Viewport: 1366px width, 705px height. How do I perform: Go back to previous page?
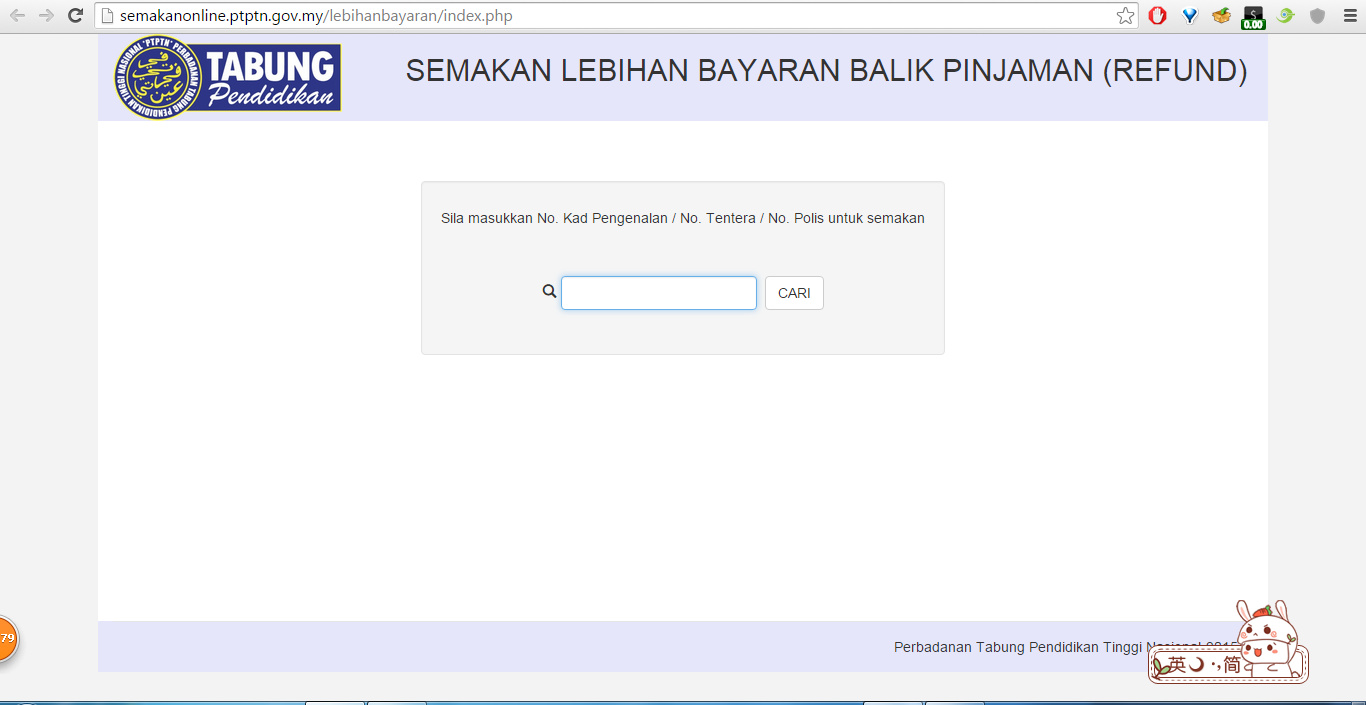[x=17, y=16]
